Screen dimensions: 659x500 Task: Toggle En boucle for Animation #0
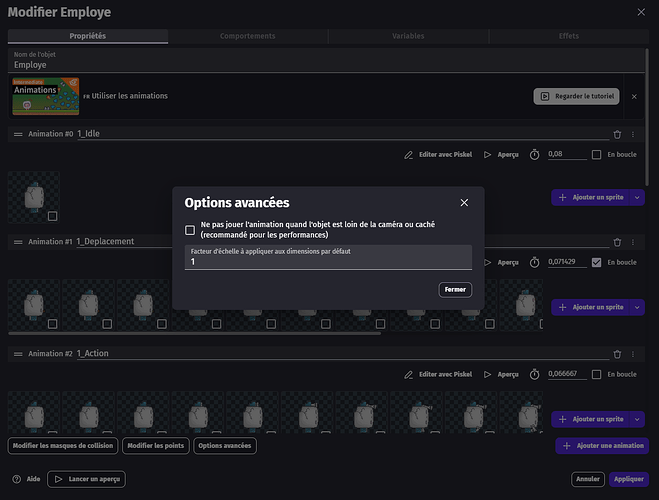(x=597, y=155)
